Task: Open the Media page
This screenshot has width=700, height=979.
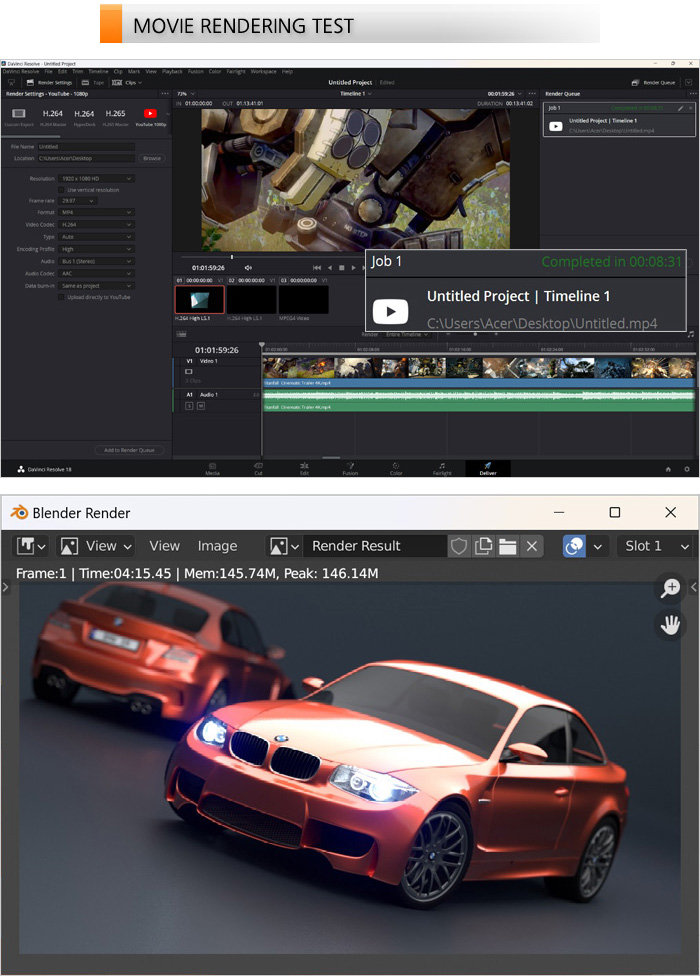Action: click(x=212, y=469)
